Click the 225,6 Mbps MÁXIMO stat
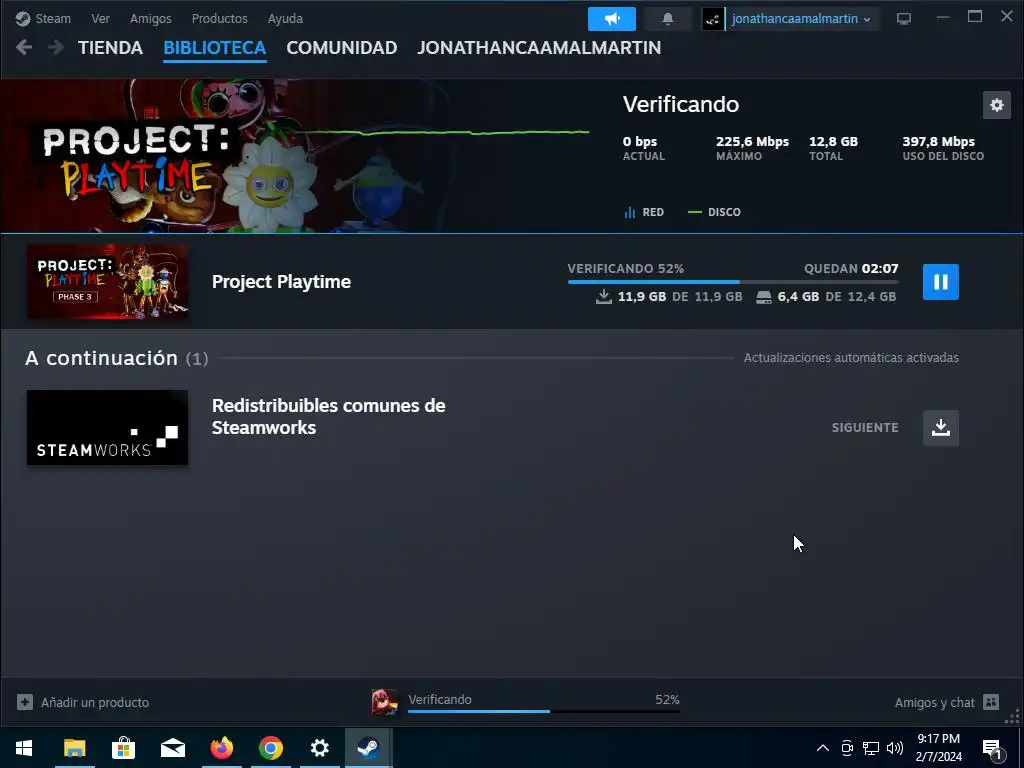Viewport: 1024px width, 768px height. tap(752, 148)
